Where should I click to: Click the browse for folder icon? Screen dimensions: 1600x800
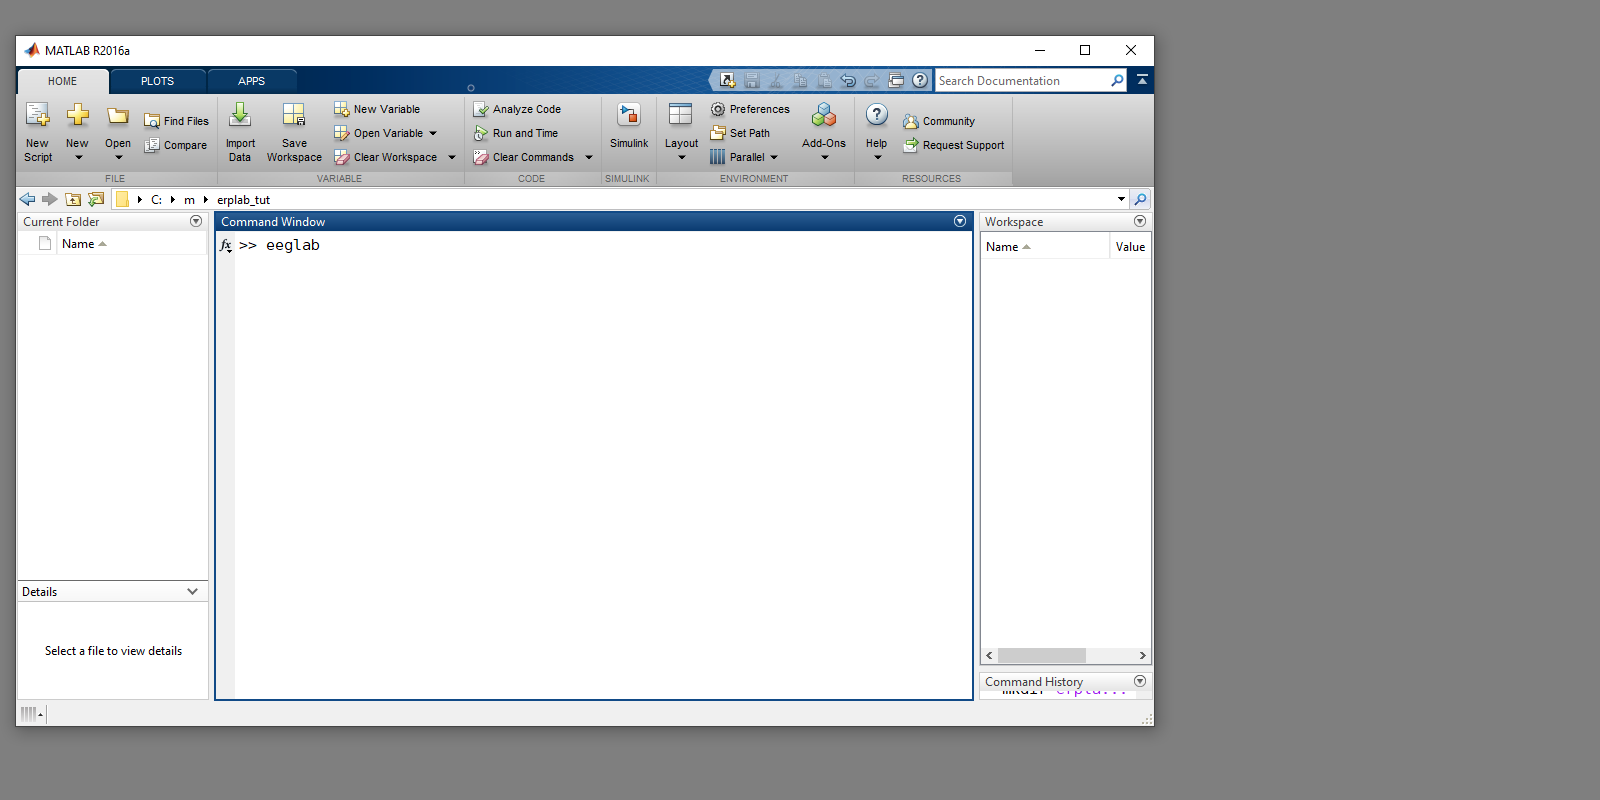(x=96, y=199)
